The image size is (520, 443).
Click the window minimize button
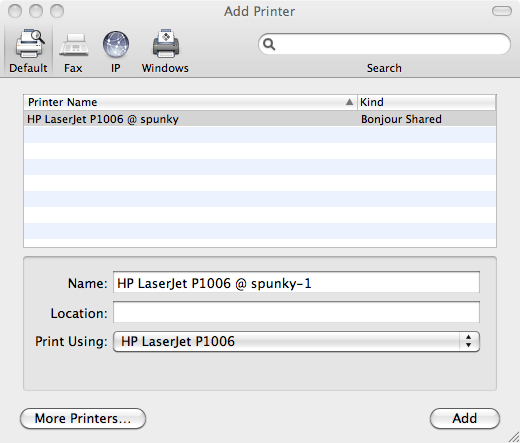point(36,11)
